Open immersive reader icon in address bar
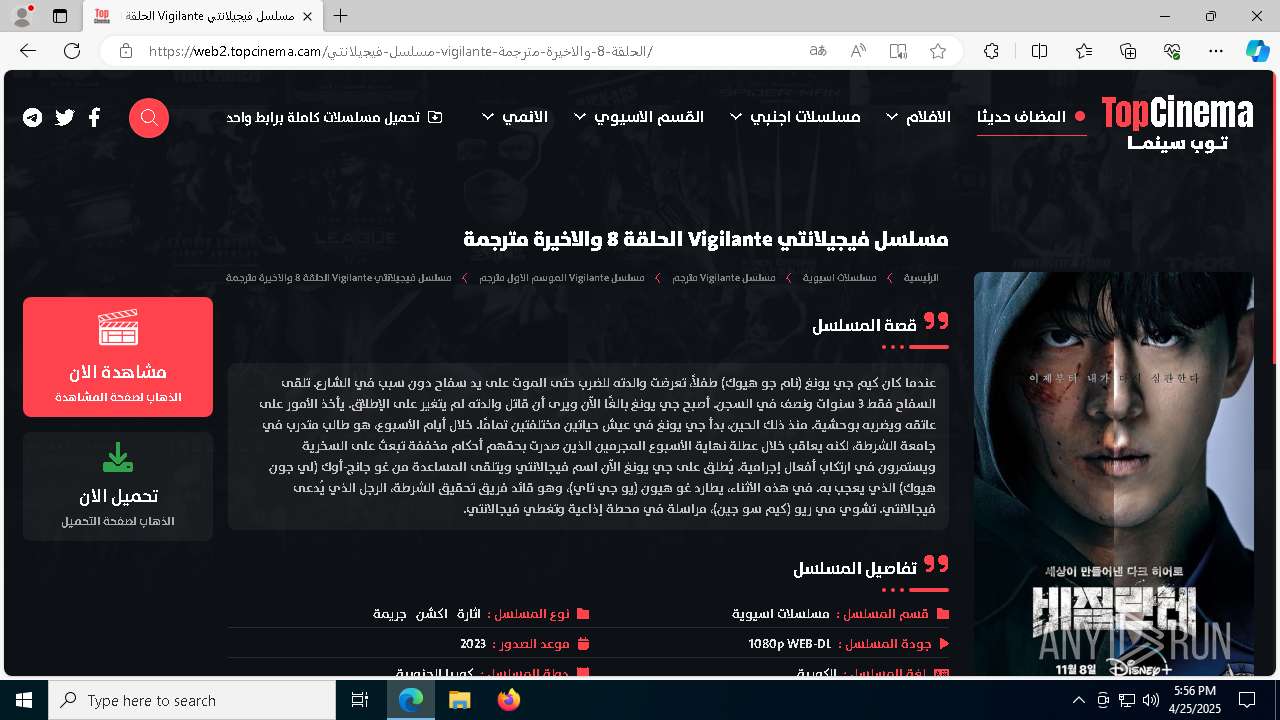1280x720 pixels. (x=898, y=51)
